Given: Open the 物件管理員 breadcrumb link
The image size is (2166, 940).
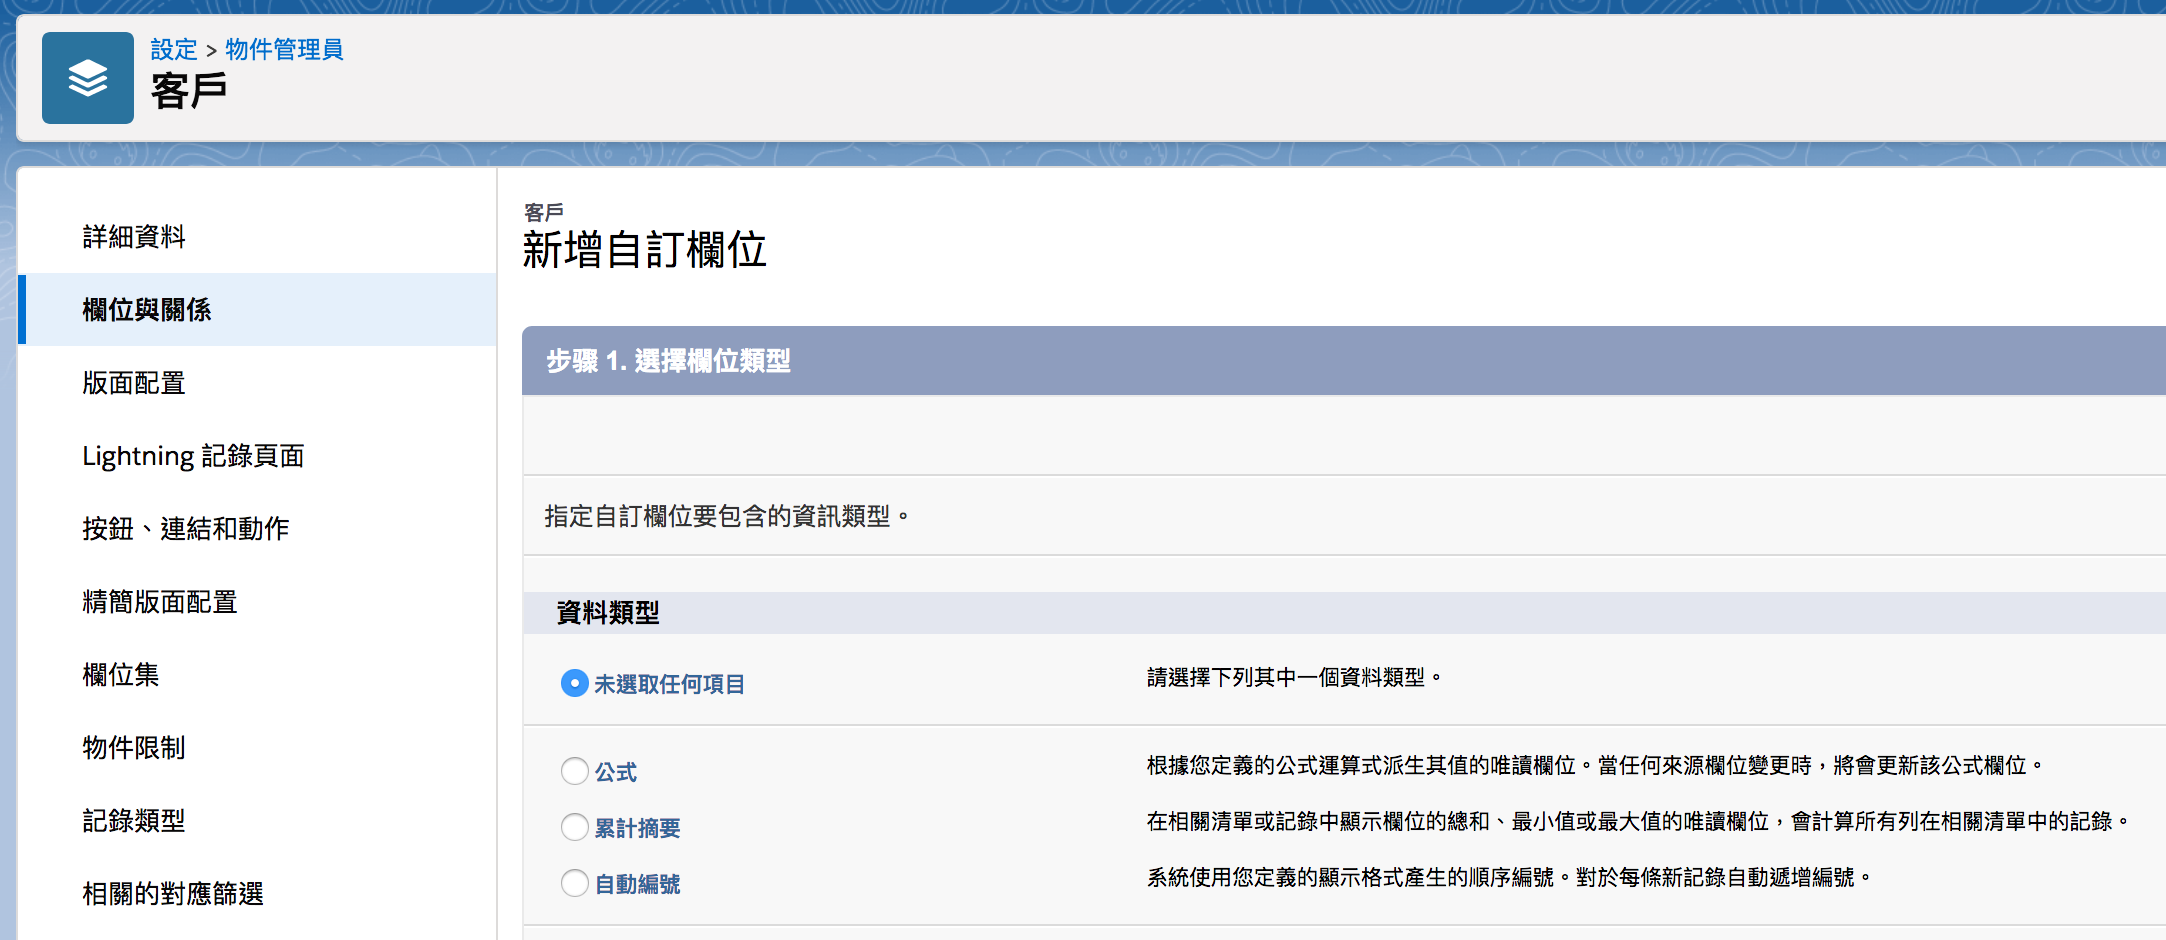Looking at the screenshot, I should (283, 50).
